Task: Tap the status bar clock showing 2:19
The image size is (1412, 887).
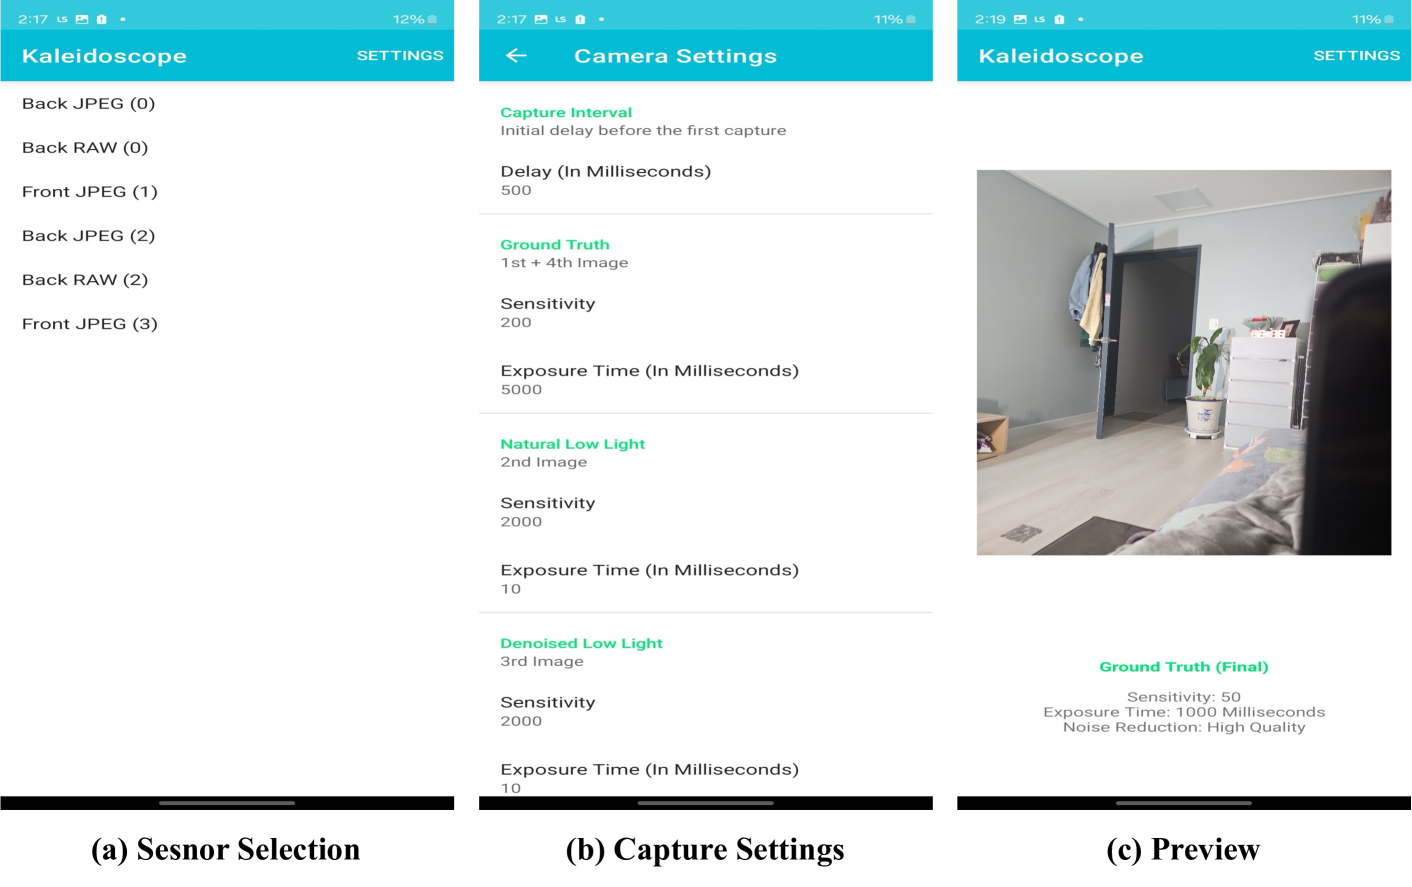Action: tap(990, 19)
